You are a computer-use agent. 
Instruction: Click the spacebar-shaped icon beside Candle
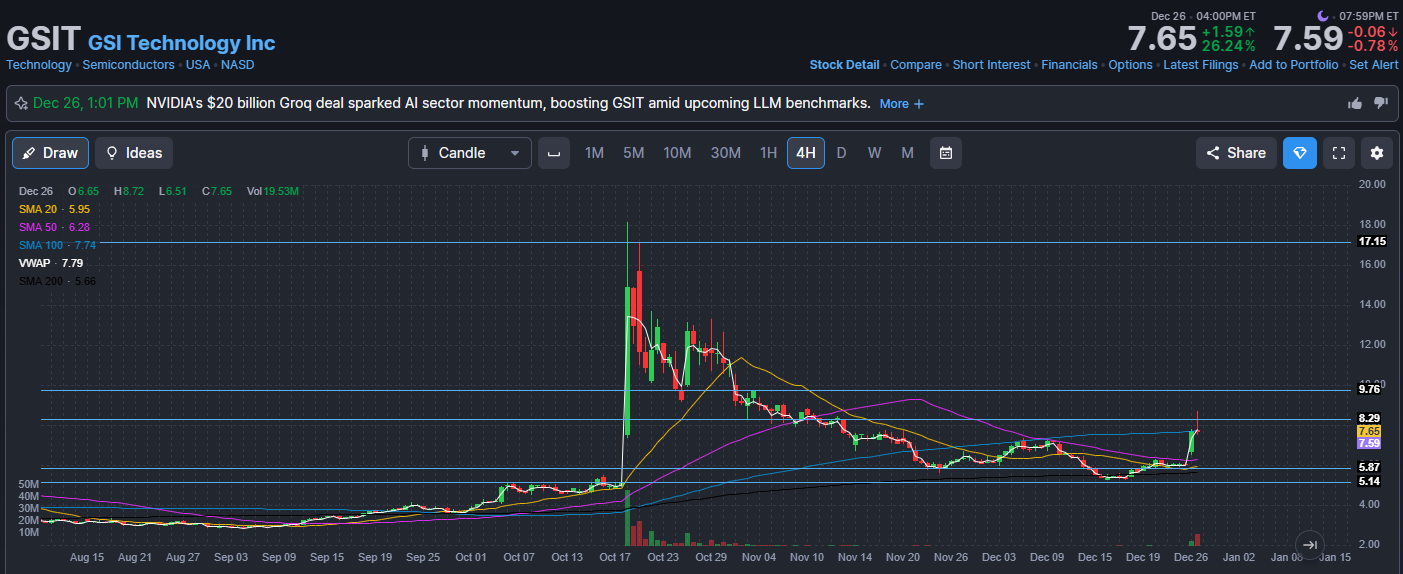(x=554, y=153)
